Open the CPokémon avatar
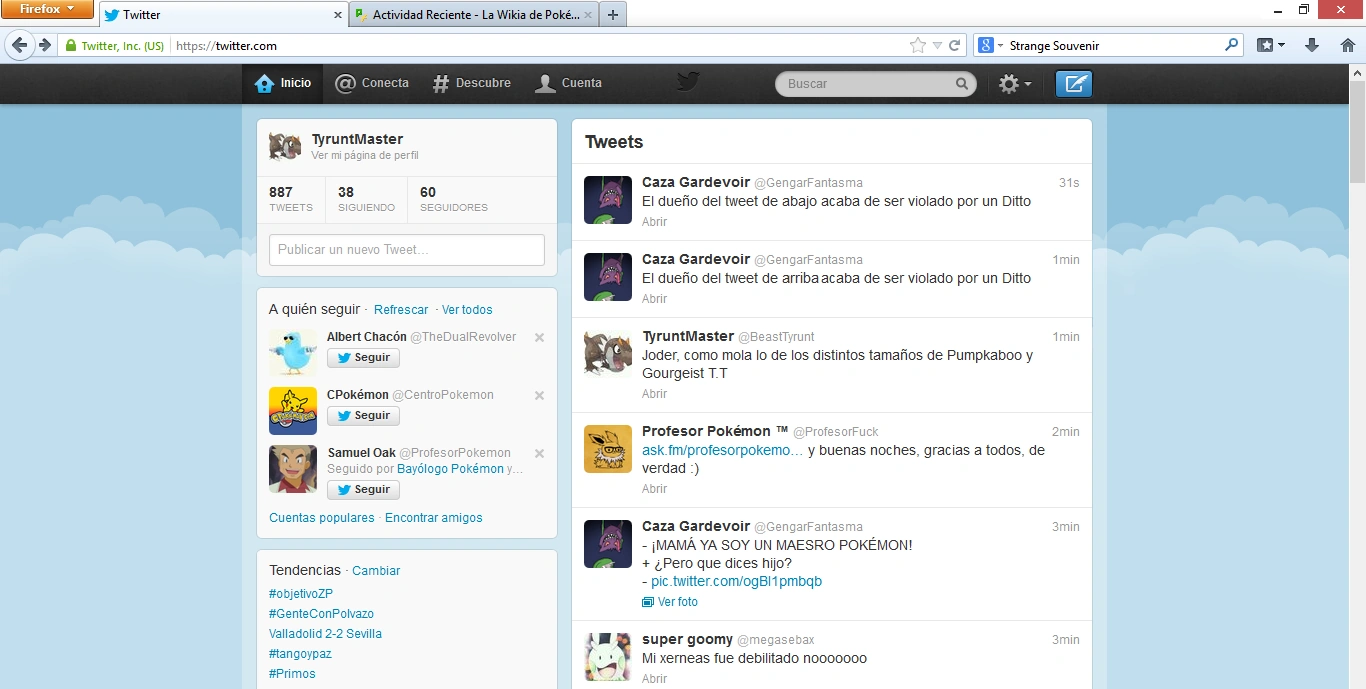Screen dimensions: 1366x689 [293, 411]
